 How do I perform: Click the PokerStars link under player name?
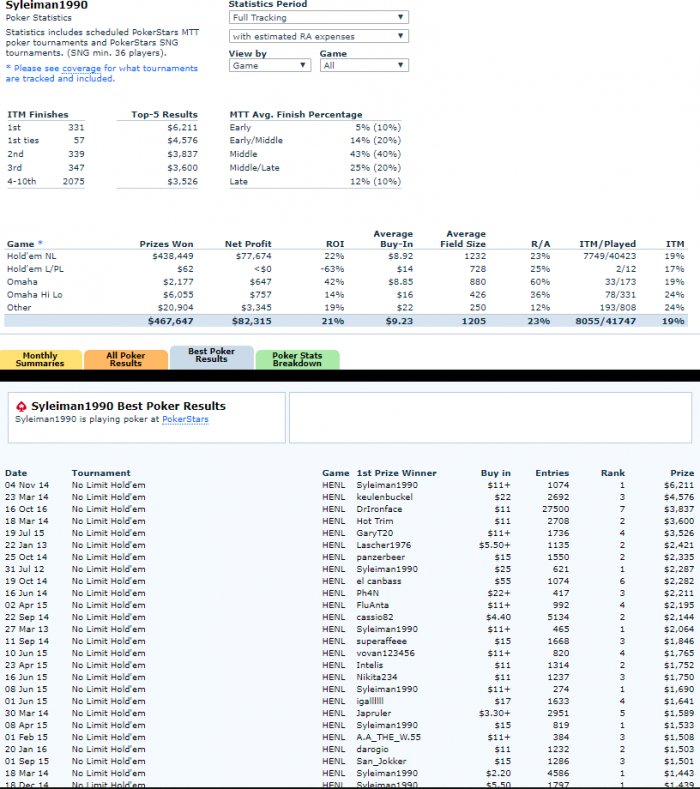185,420
